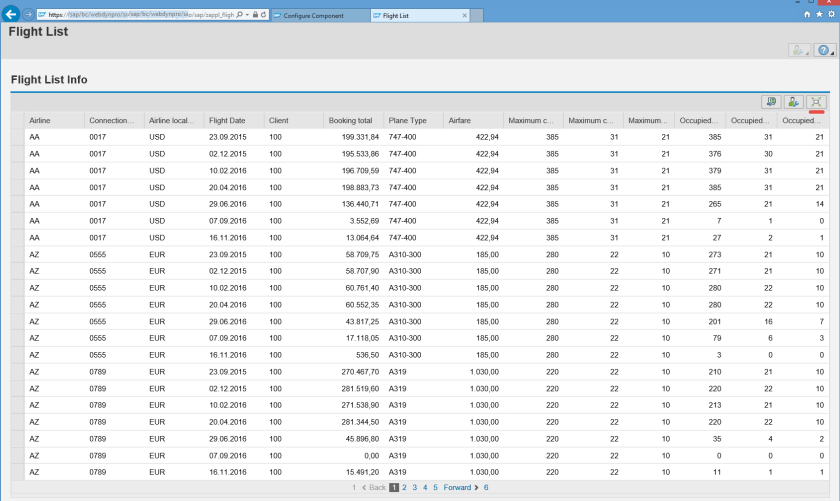This screenshot has height=501, width=840.
Task: Click the Airline column header
Action: point(41,120)
